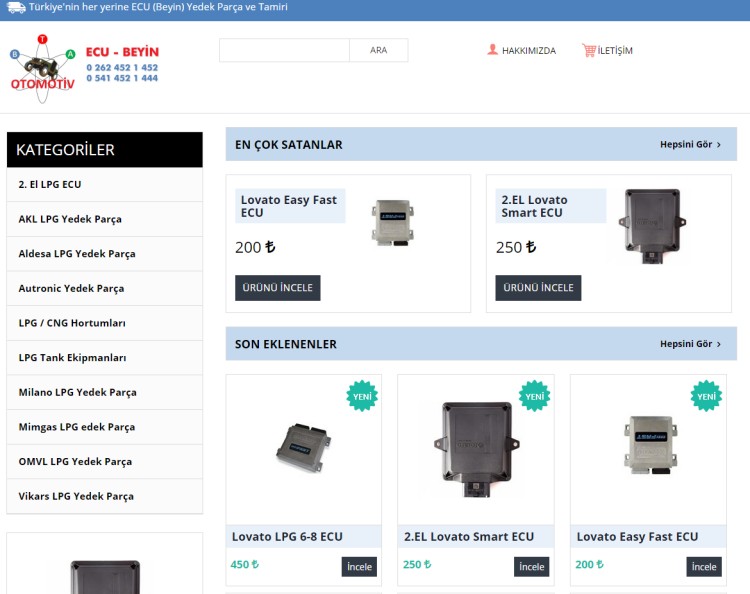Open sidebar product image below categories

click(x=105, y=577)
